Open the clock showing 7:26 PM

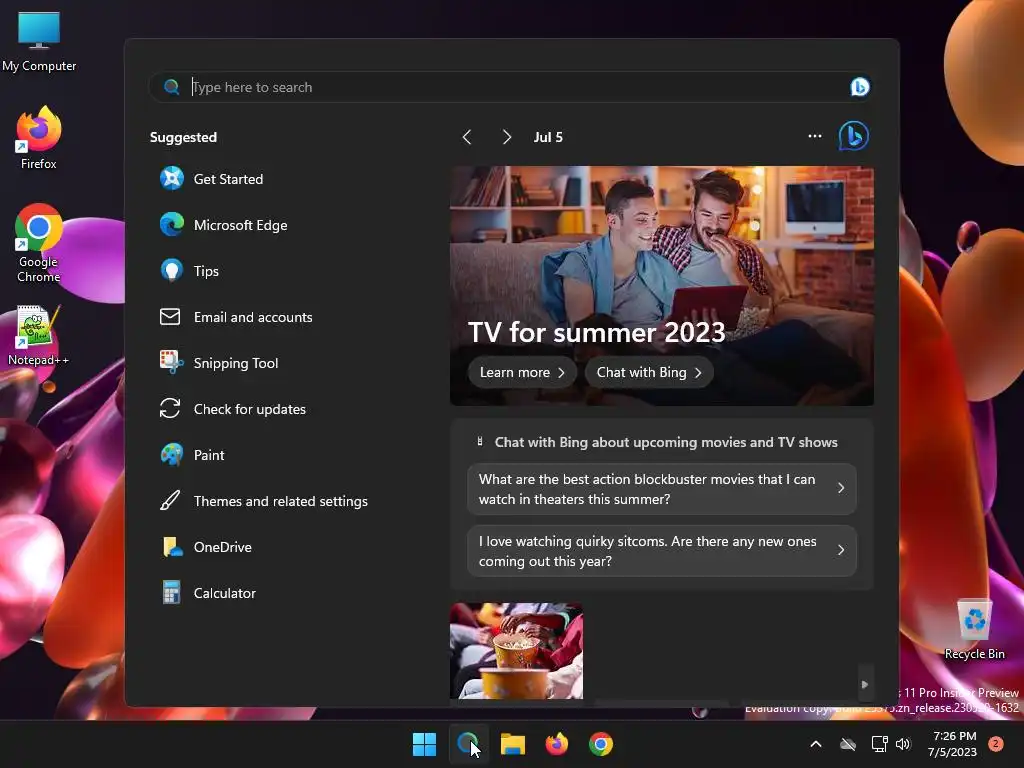click(x=953, y=744)
